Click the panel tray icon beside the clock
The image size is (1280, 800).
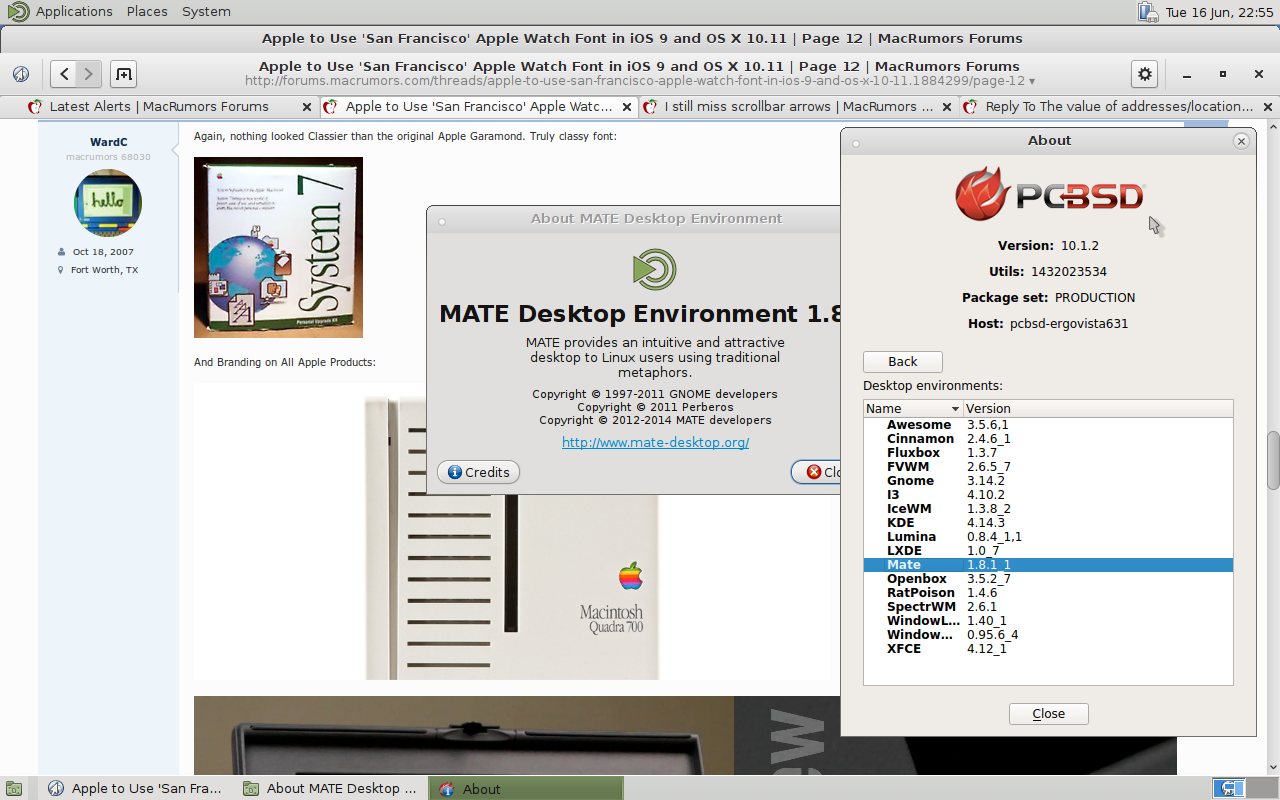click(1148, 12)
